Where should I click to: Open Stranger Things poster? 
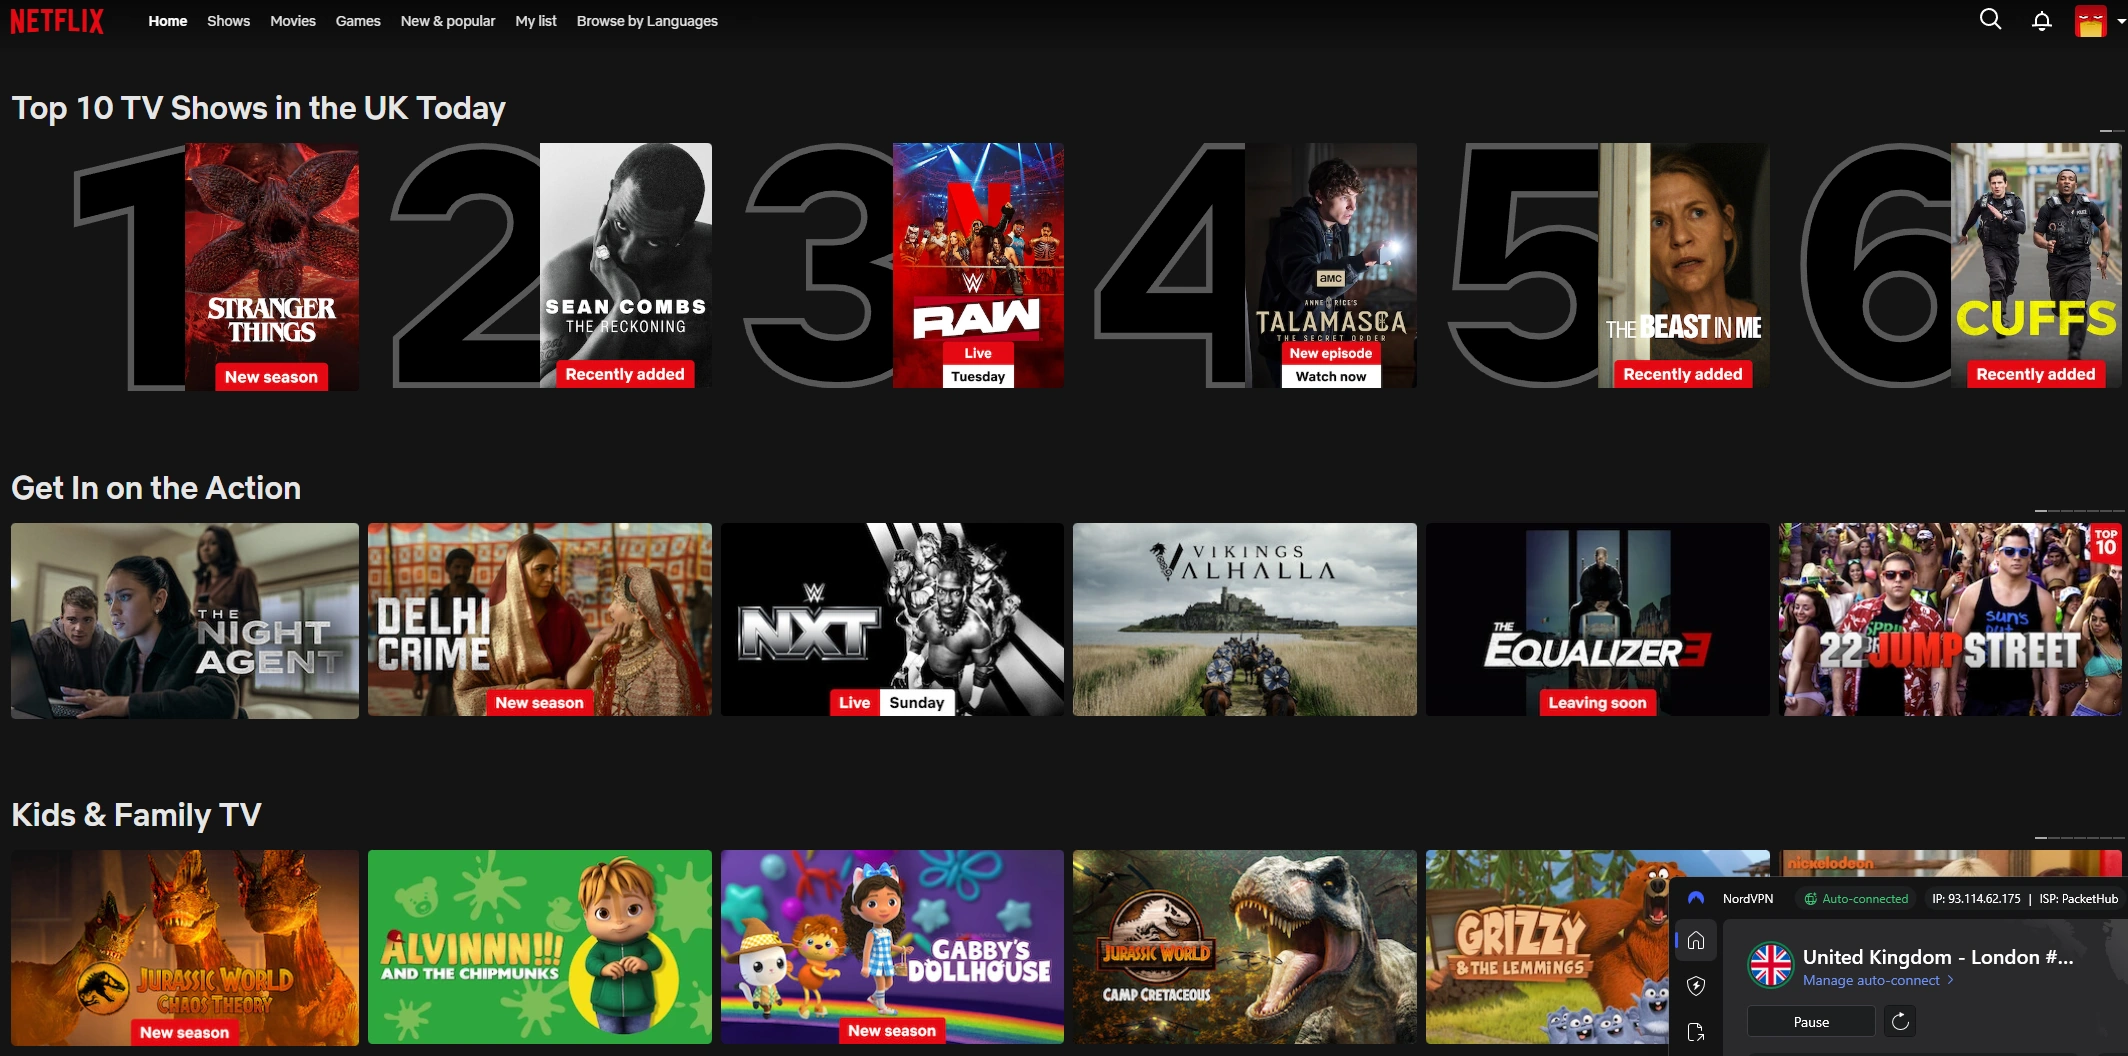pos(272,266)
